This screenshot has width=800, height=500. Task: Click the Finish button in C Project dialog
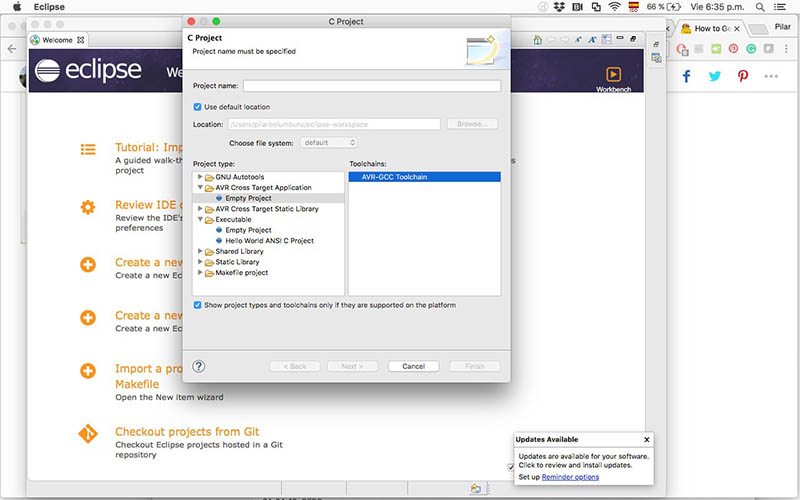pyautogui.click(x=474, y=366)
